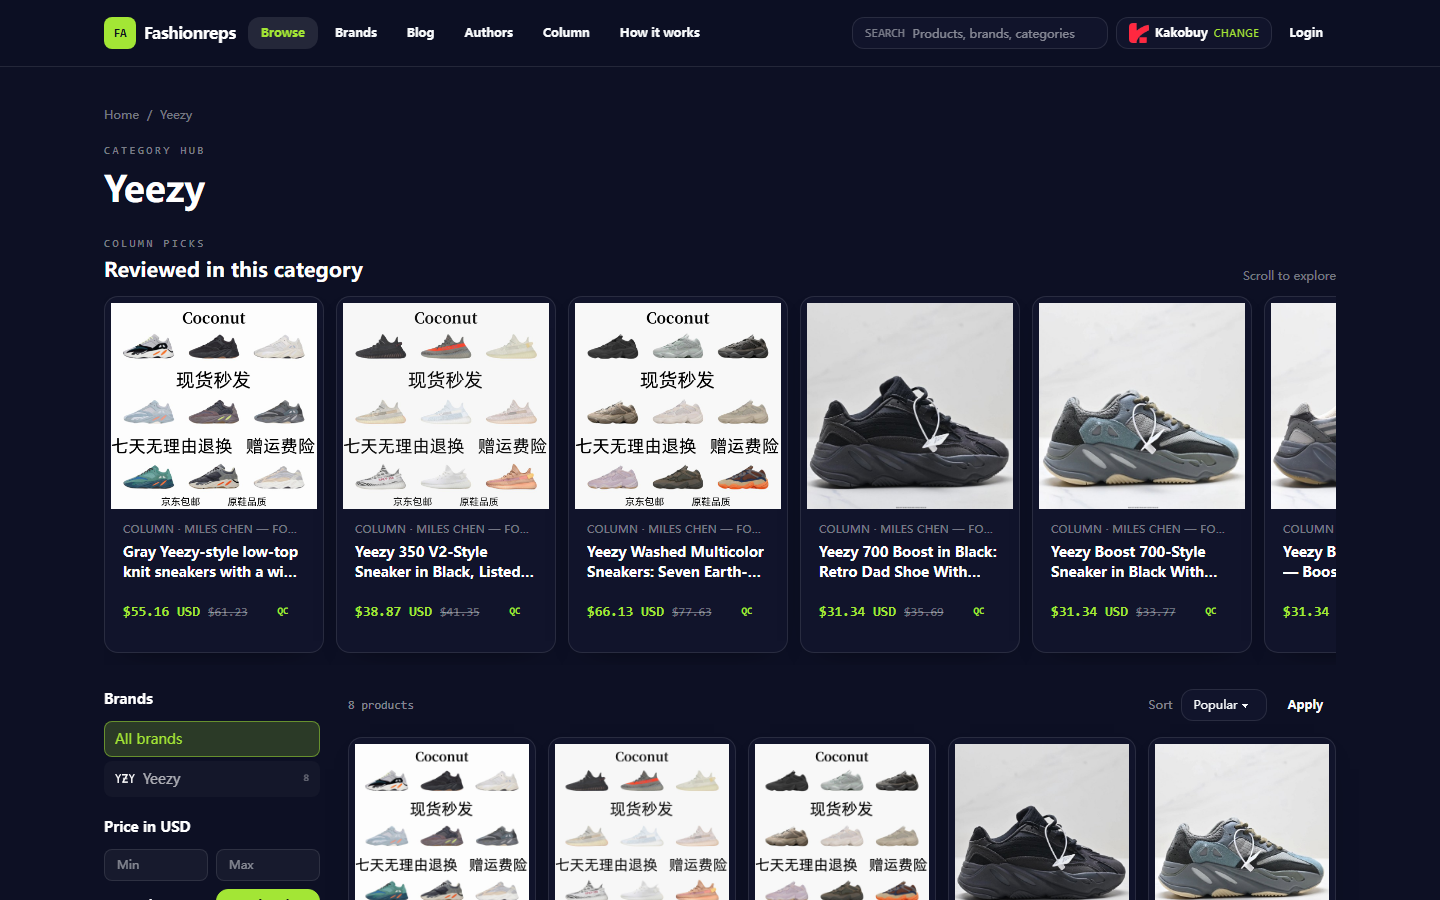The width and height of the screenshot is (1440, 900).
Task: Click the Scroll to explore text
Action: (1289, 276)
